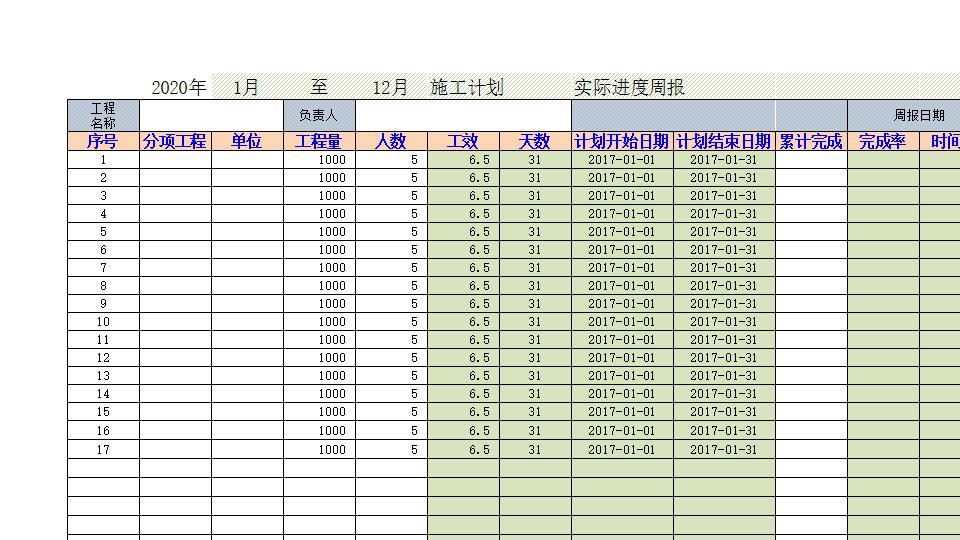Select serial number 1 cell
Screen dimensions: 960x540
click(103, 160)
